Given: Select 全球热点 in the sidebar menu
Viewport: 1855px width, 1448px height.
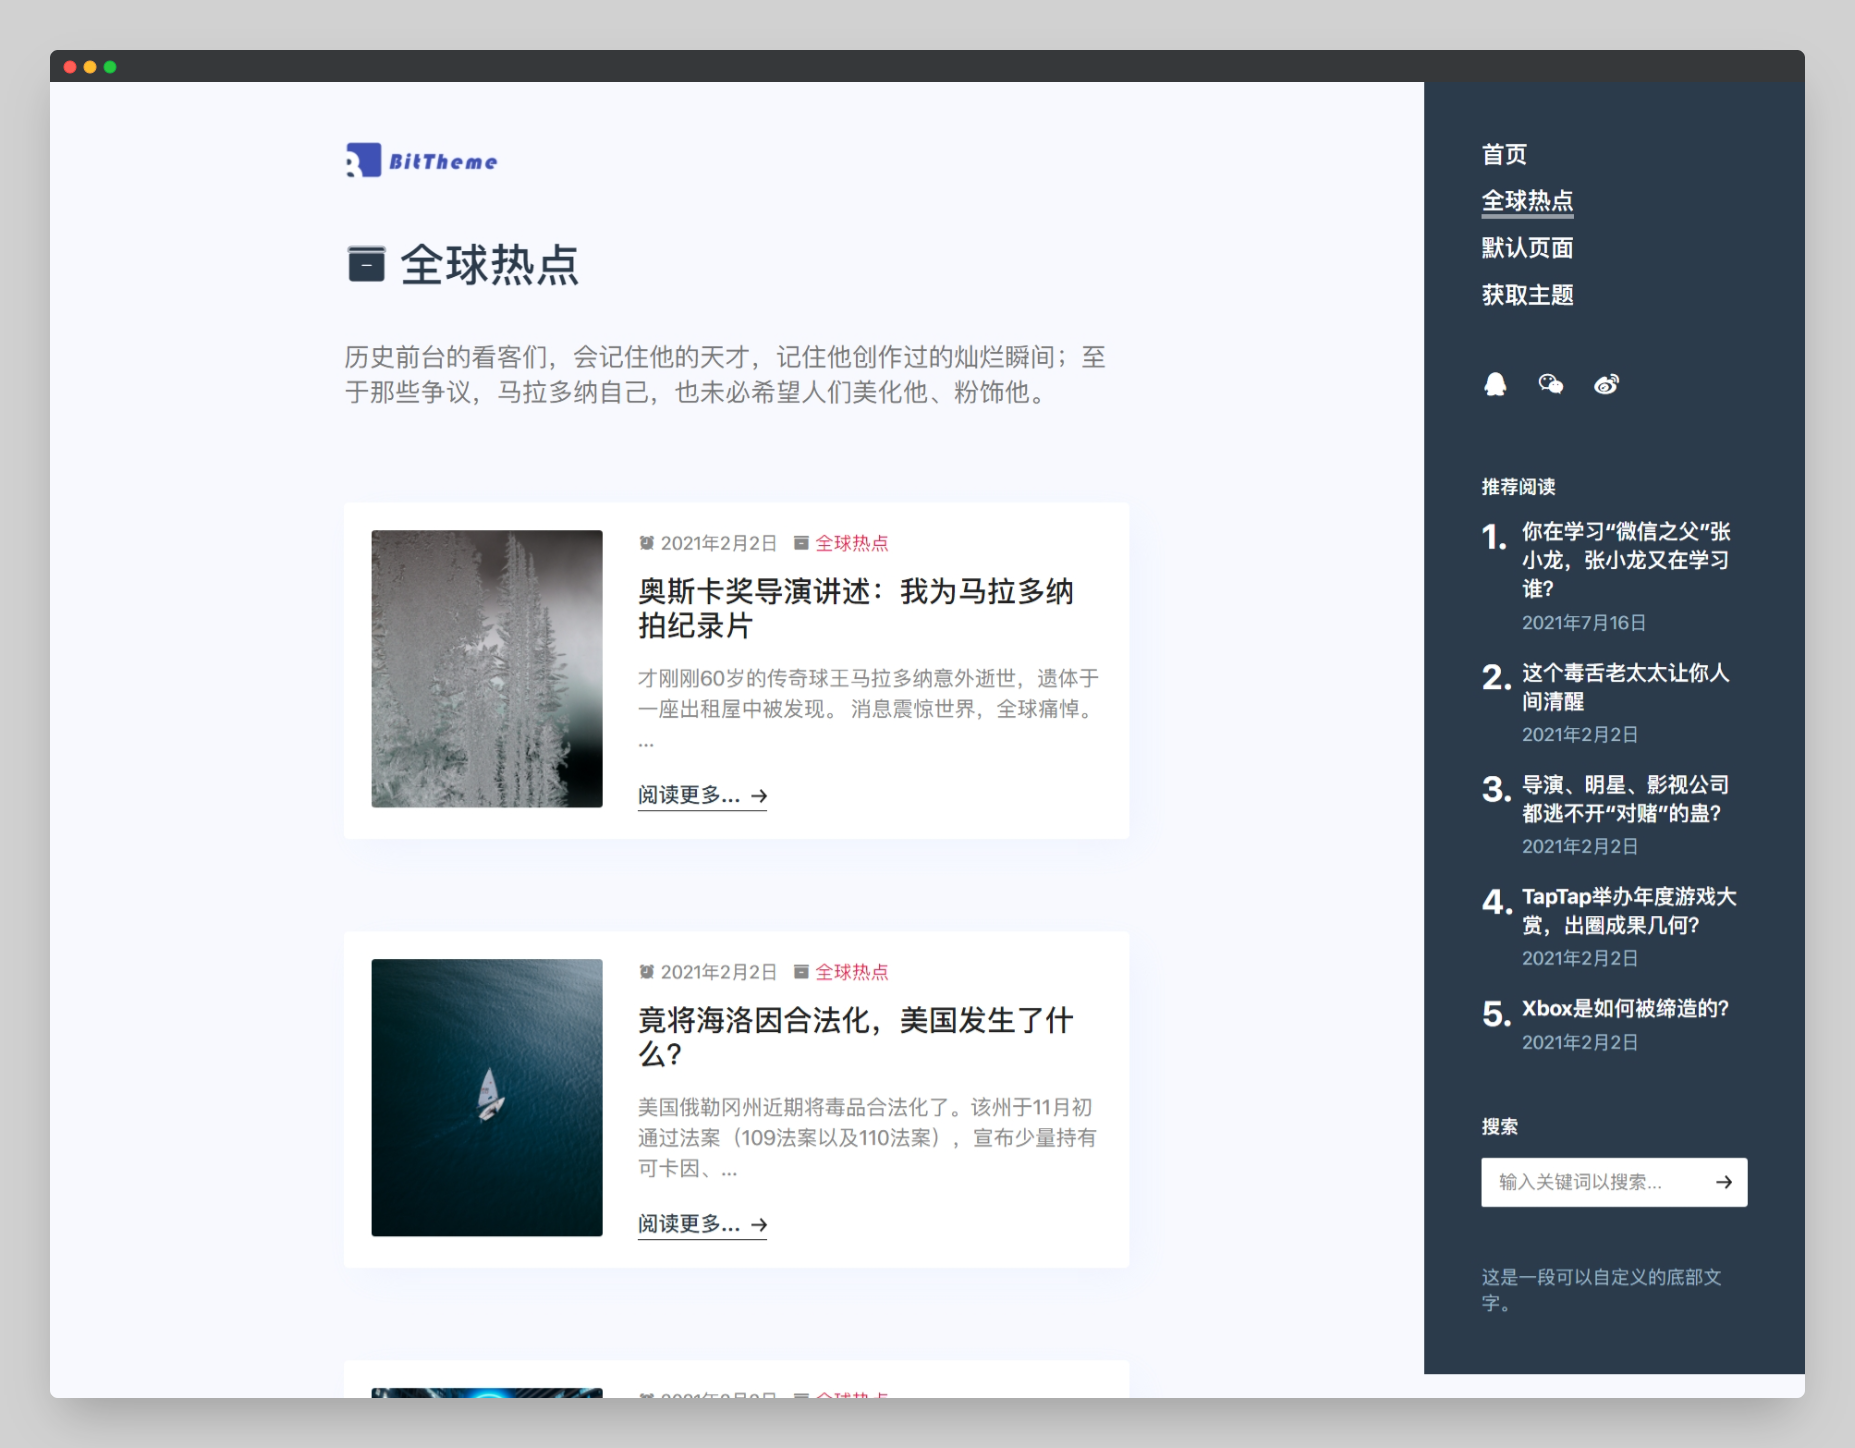Looking at the screenshot, I should (x=1527, y=201).
